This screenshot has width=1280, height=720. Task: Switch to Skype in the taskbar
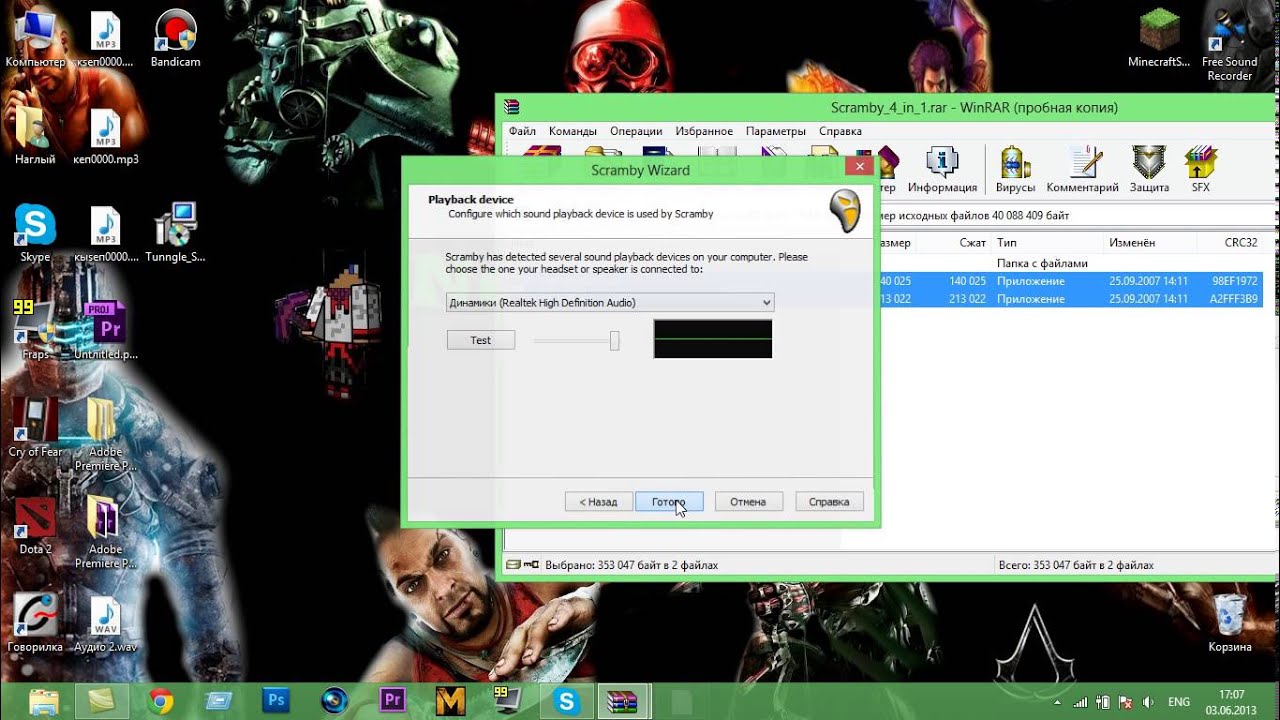tap(567, 701)
